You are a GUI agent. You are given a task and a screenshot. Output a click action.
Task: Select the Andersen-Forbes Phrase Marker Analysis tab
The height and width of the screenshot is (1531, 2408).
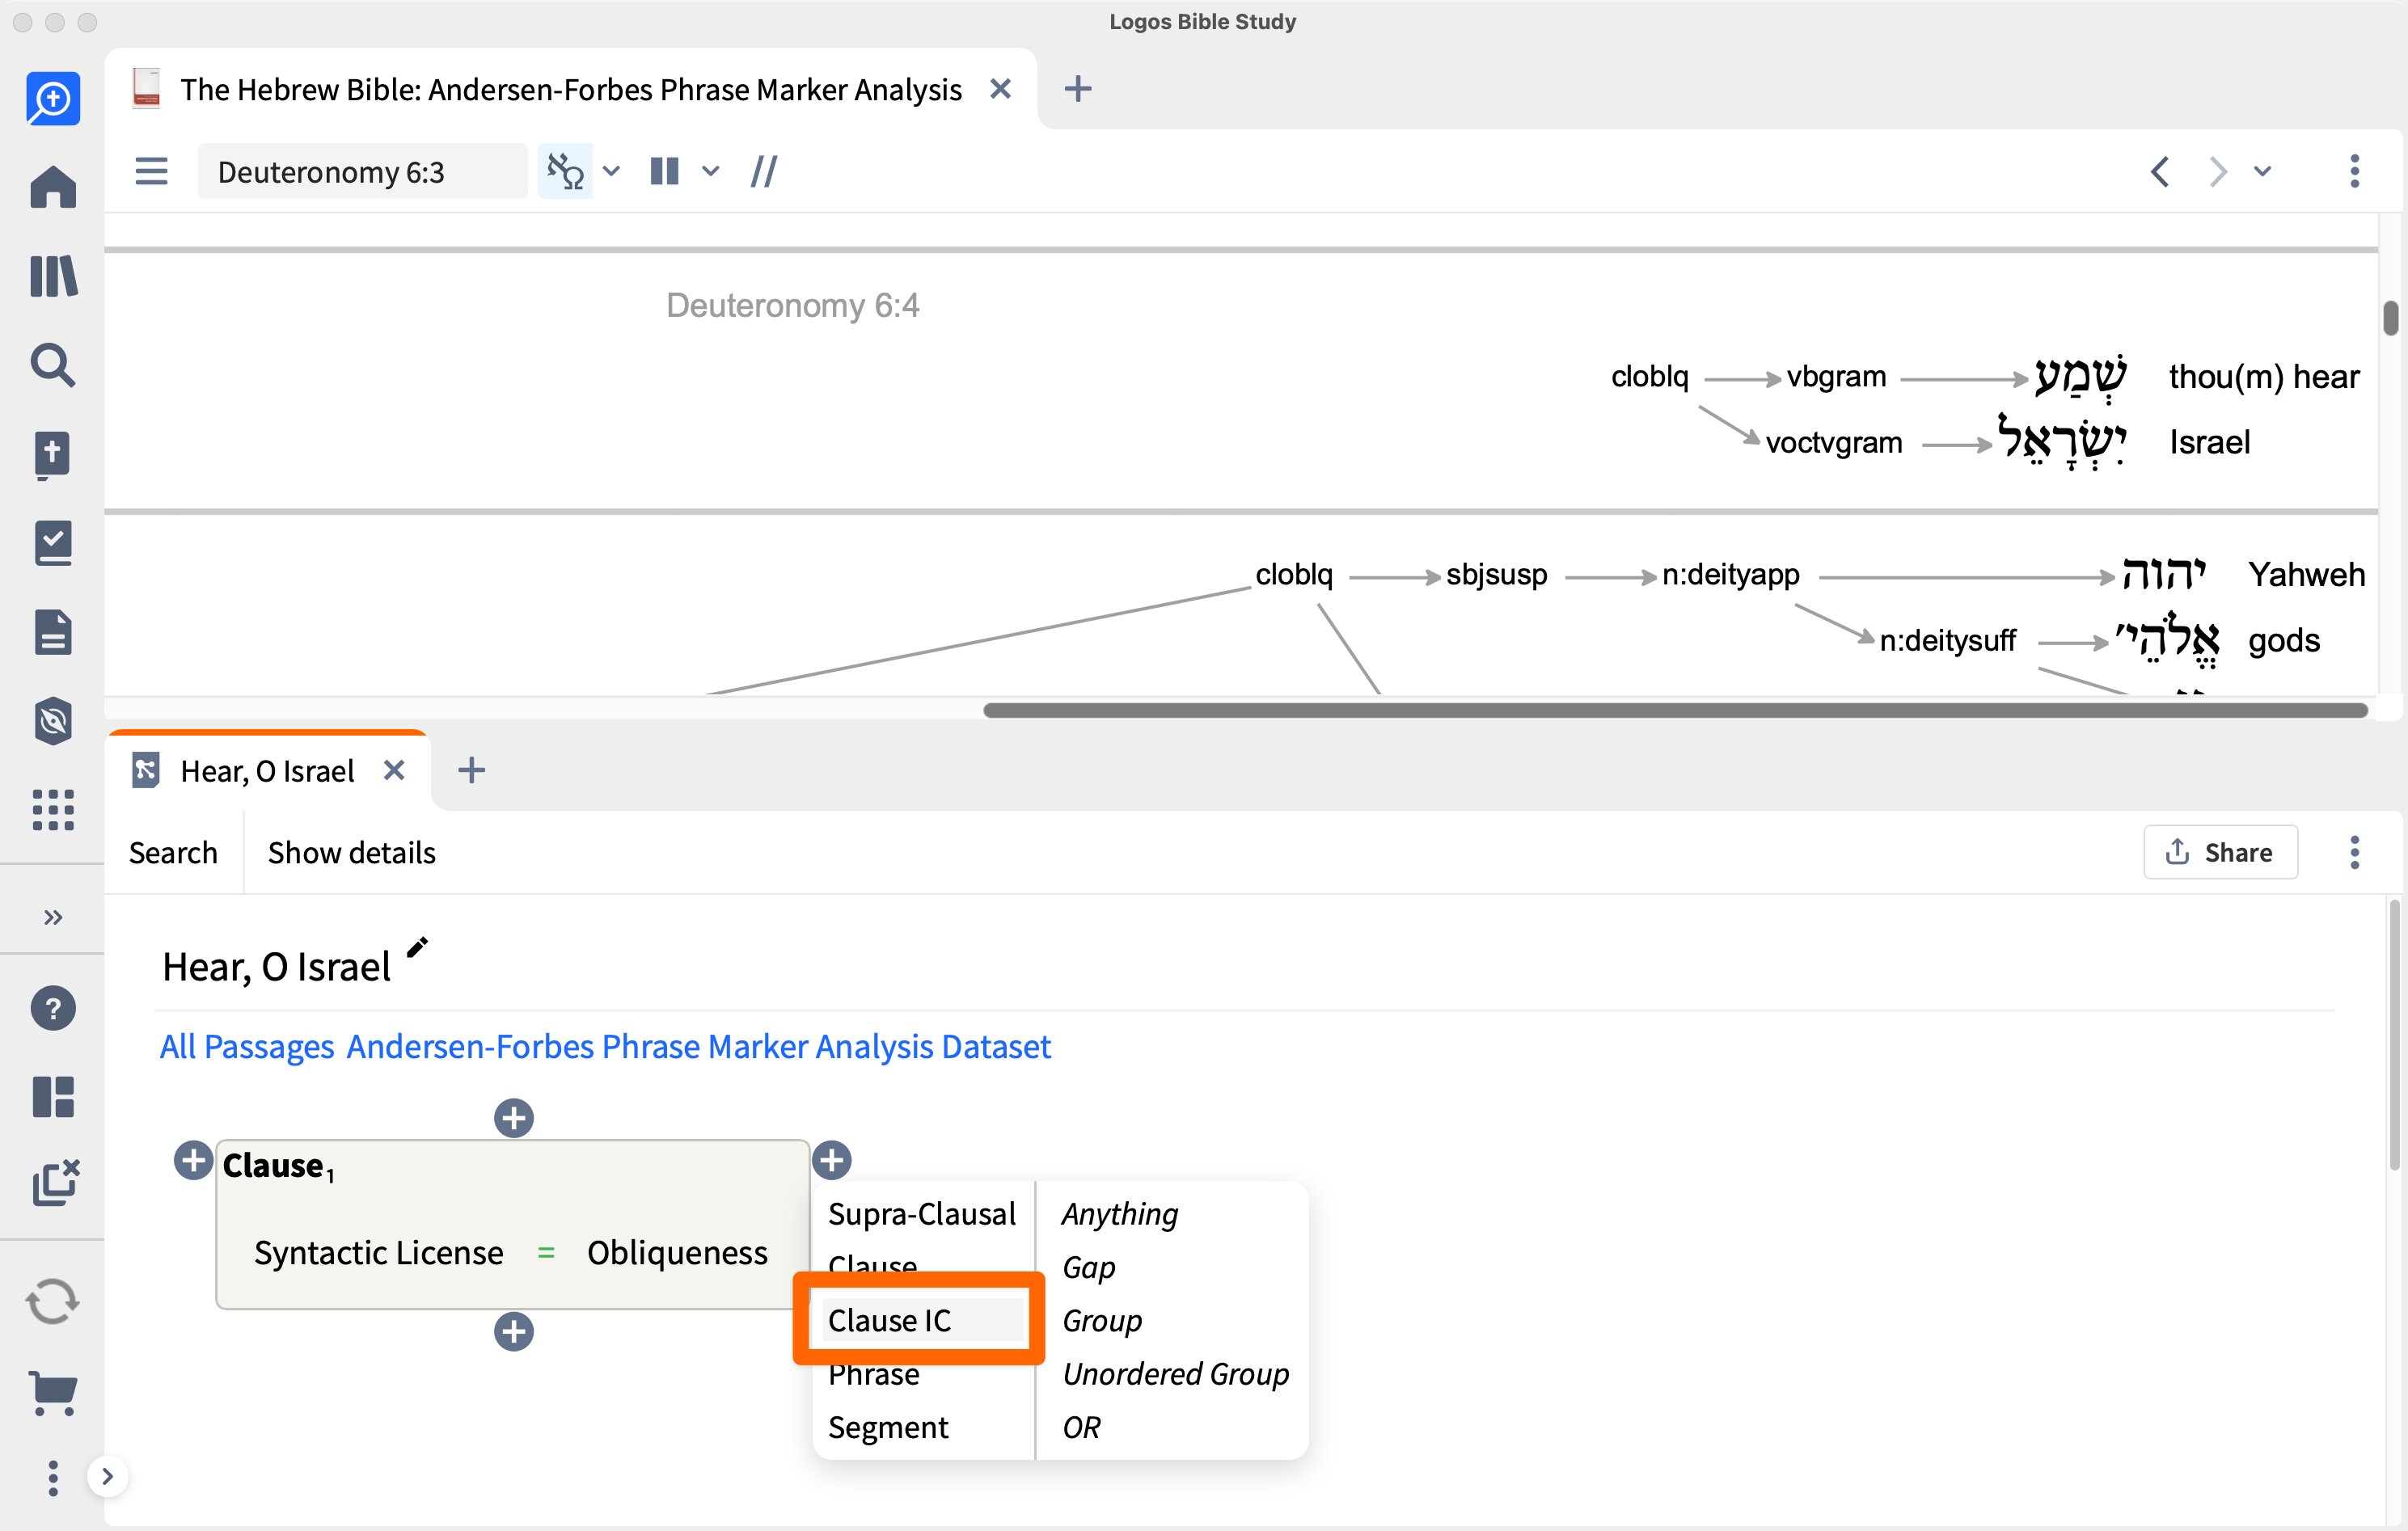[x=570, y=90]
